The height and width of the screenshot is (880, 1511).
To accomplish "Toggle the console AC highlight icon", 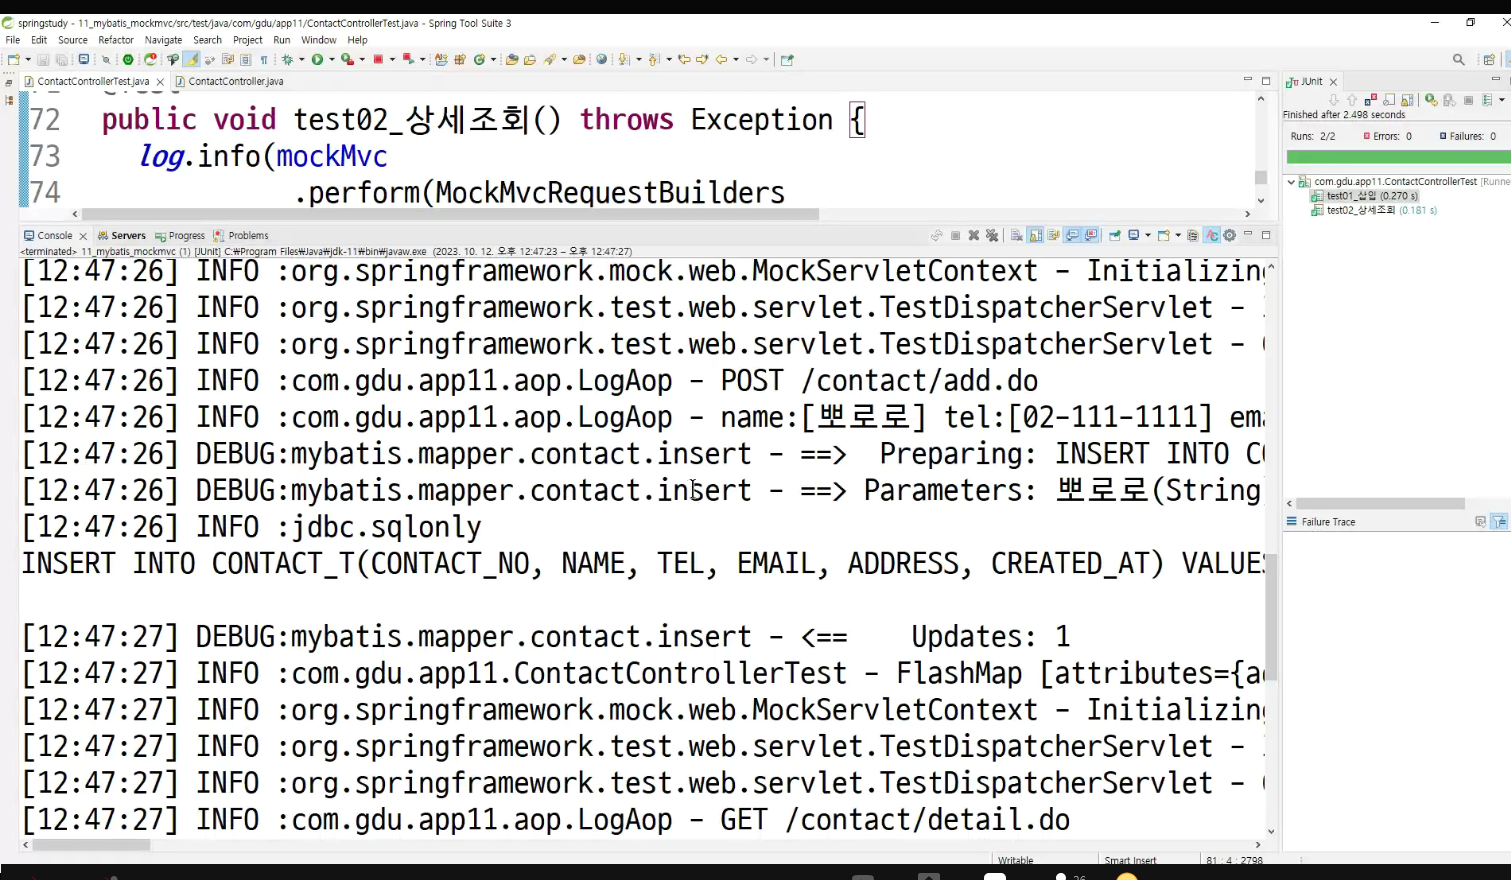I will coord(1212,236).
